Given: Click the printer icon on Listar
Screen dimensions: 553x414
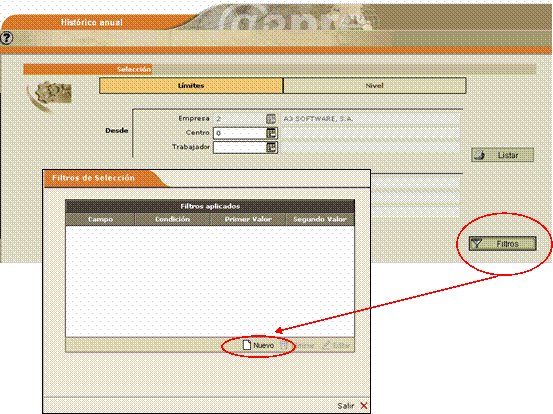Looking at the screenshot, I should click(x=480, y=155).
